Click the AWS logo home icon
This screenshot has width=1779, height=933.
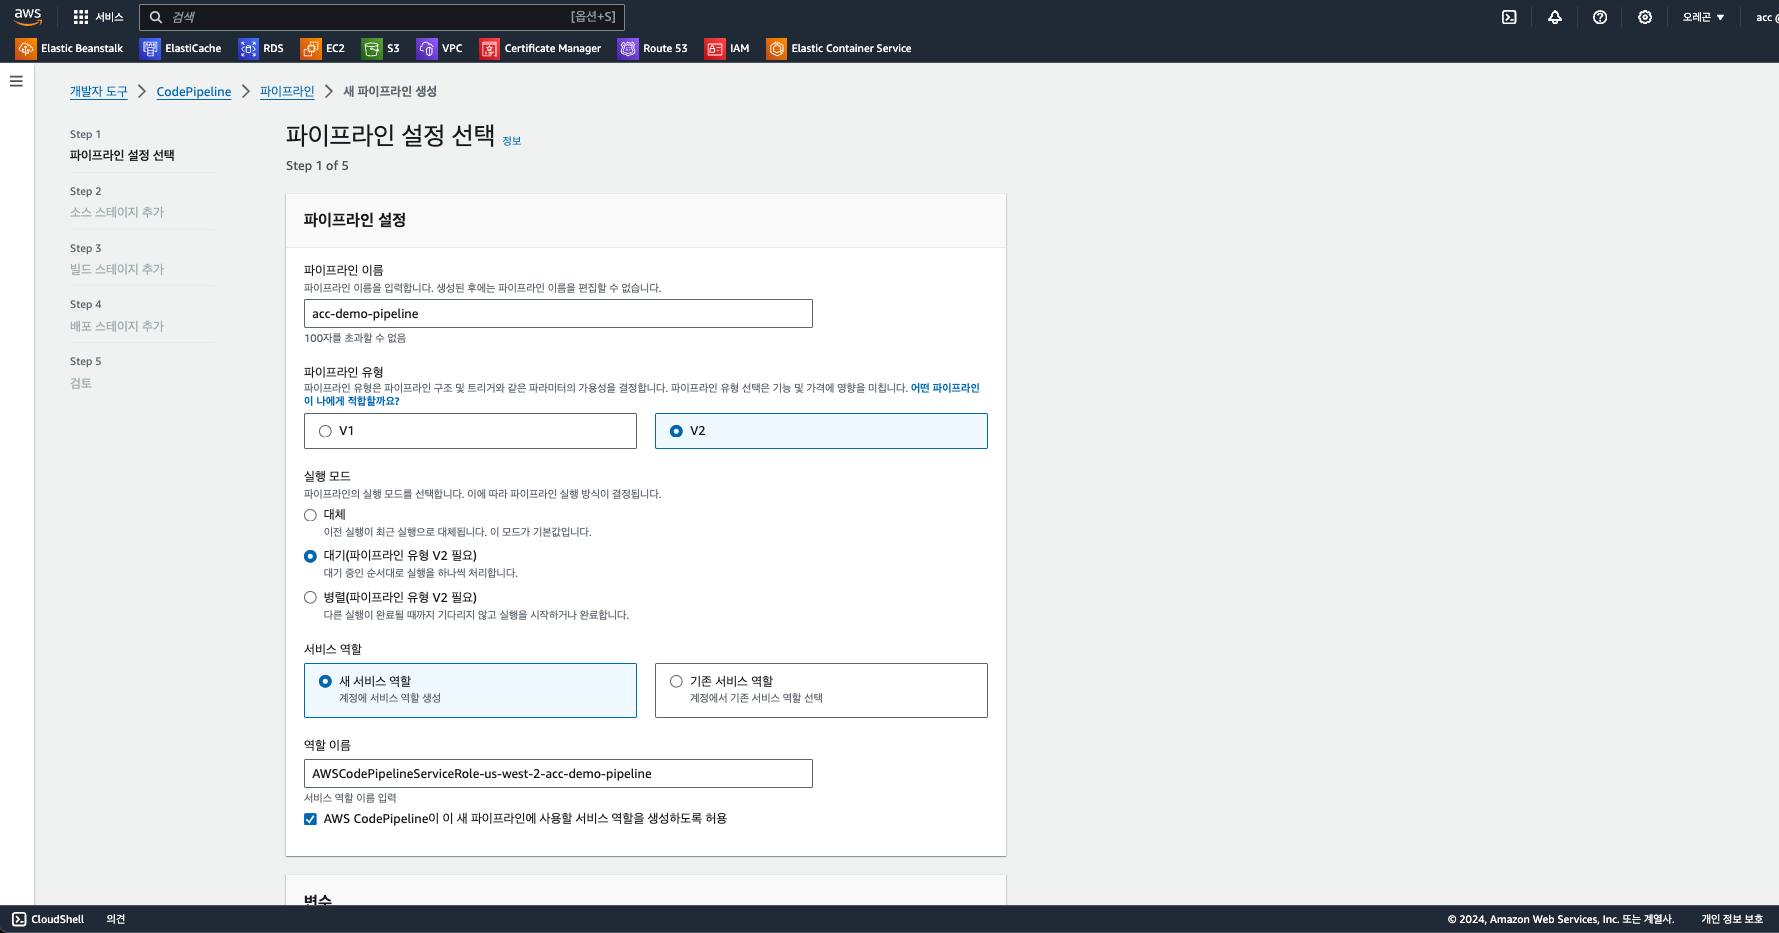(x=28, y=16)
